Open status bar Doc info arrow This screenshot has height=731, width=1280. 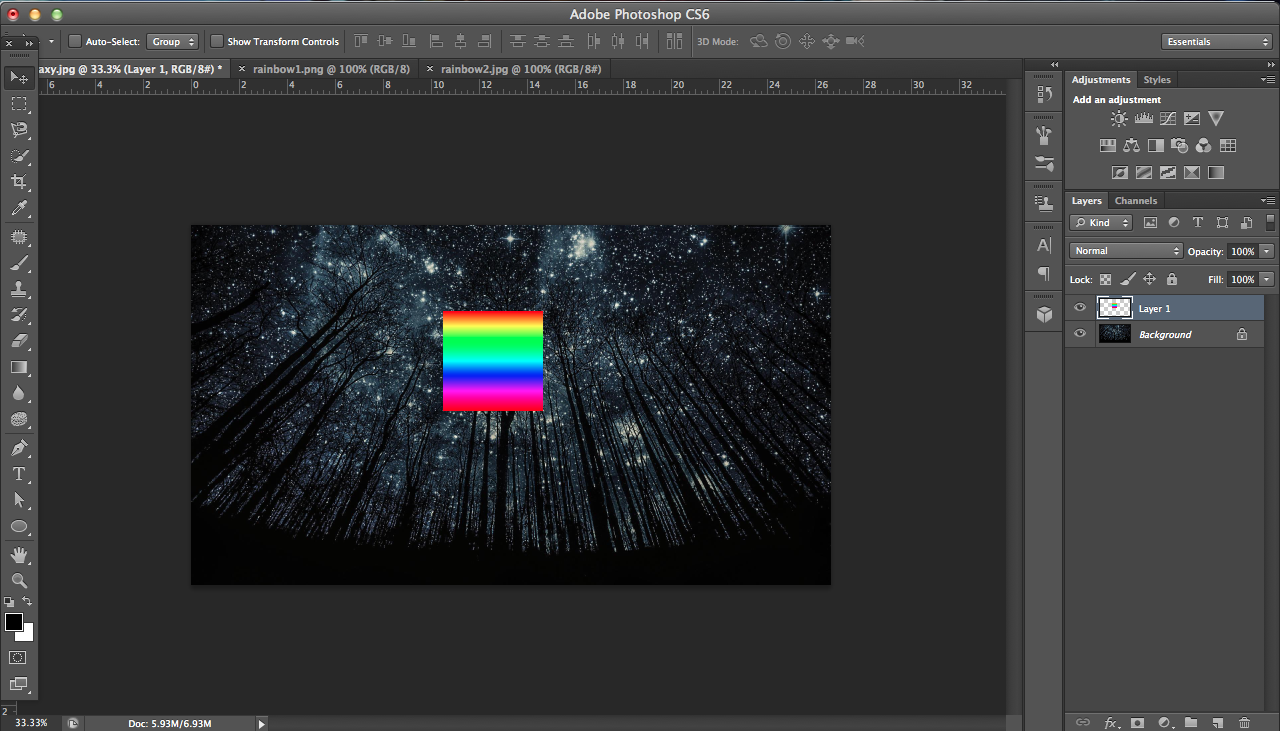point(262,723)
